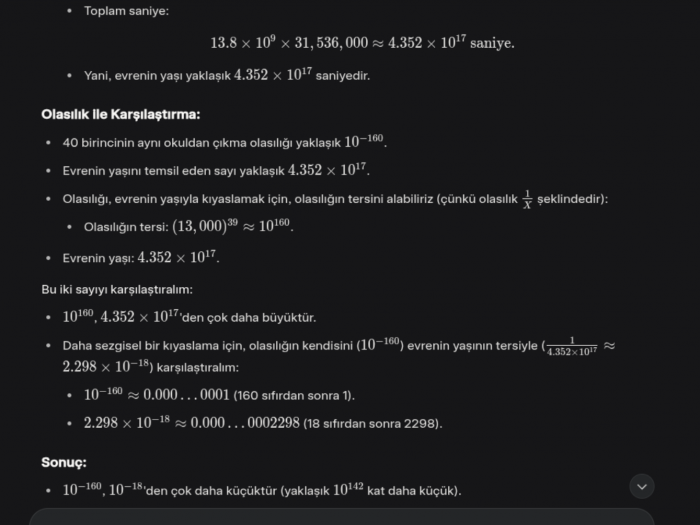
Task: Click the "Olasılık ile Karşılaştırma:" heading
Action: (x=121, y=114)
